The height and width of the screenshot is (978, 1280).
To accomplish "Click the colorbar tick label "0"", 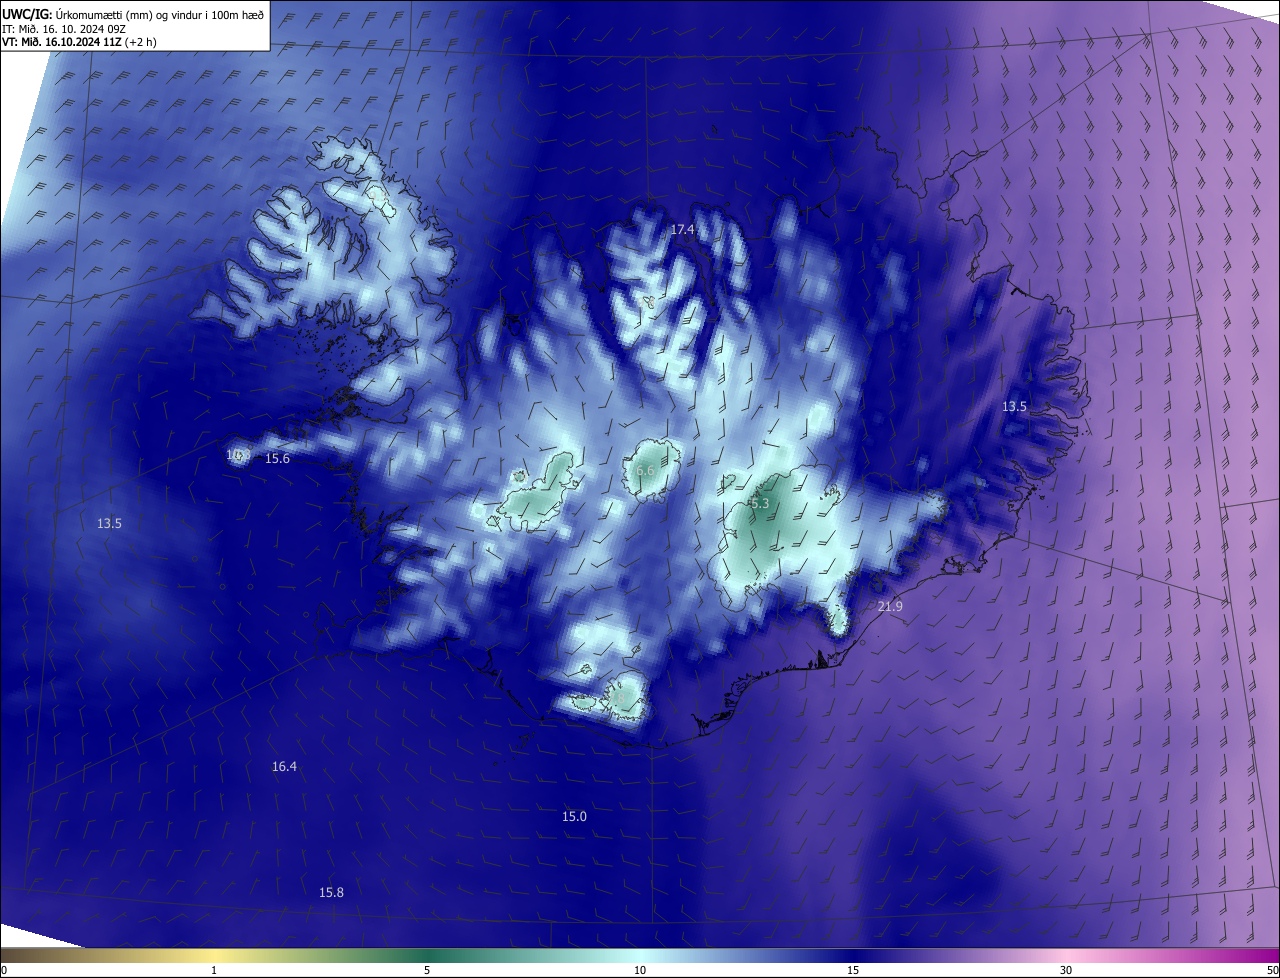I will point(4,970).
